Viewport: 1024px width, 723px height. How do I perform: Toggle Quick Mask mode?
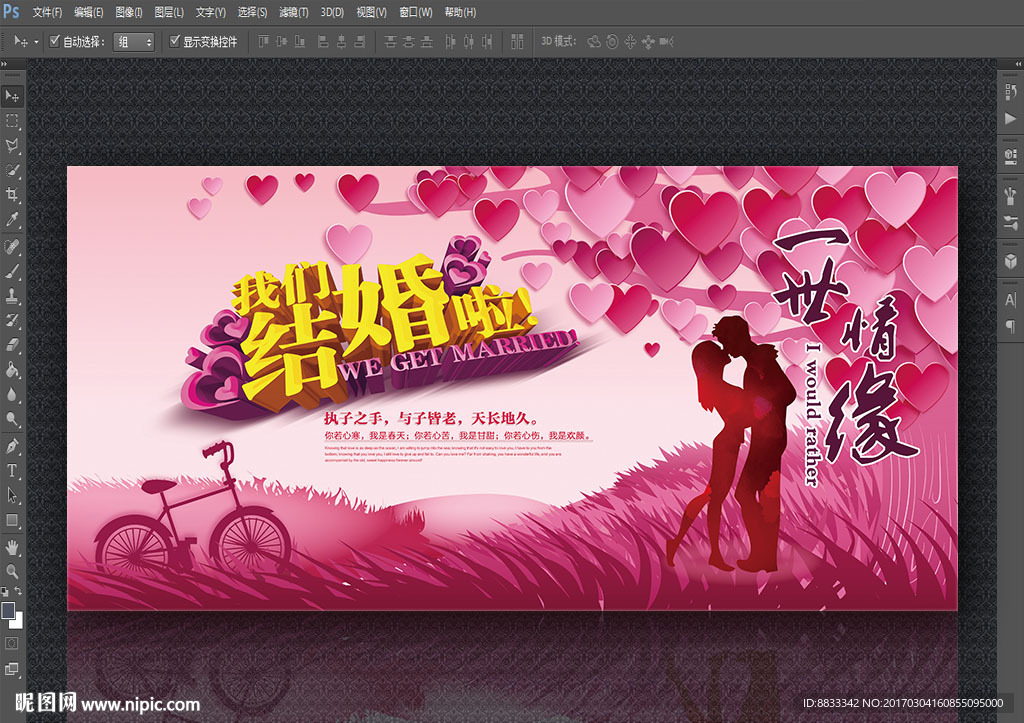point(12,643)
